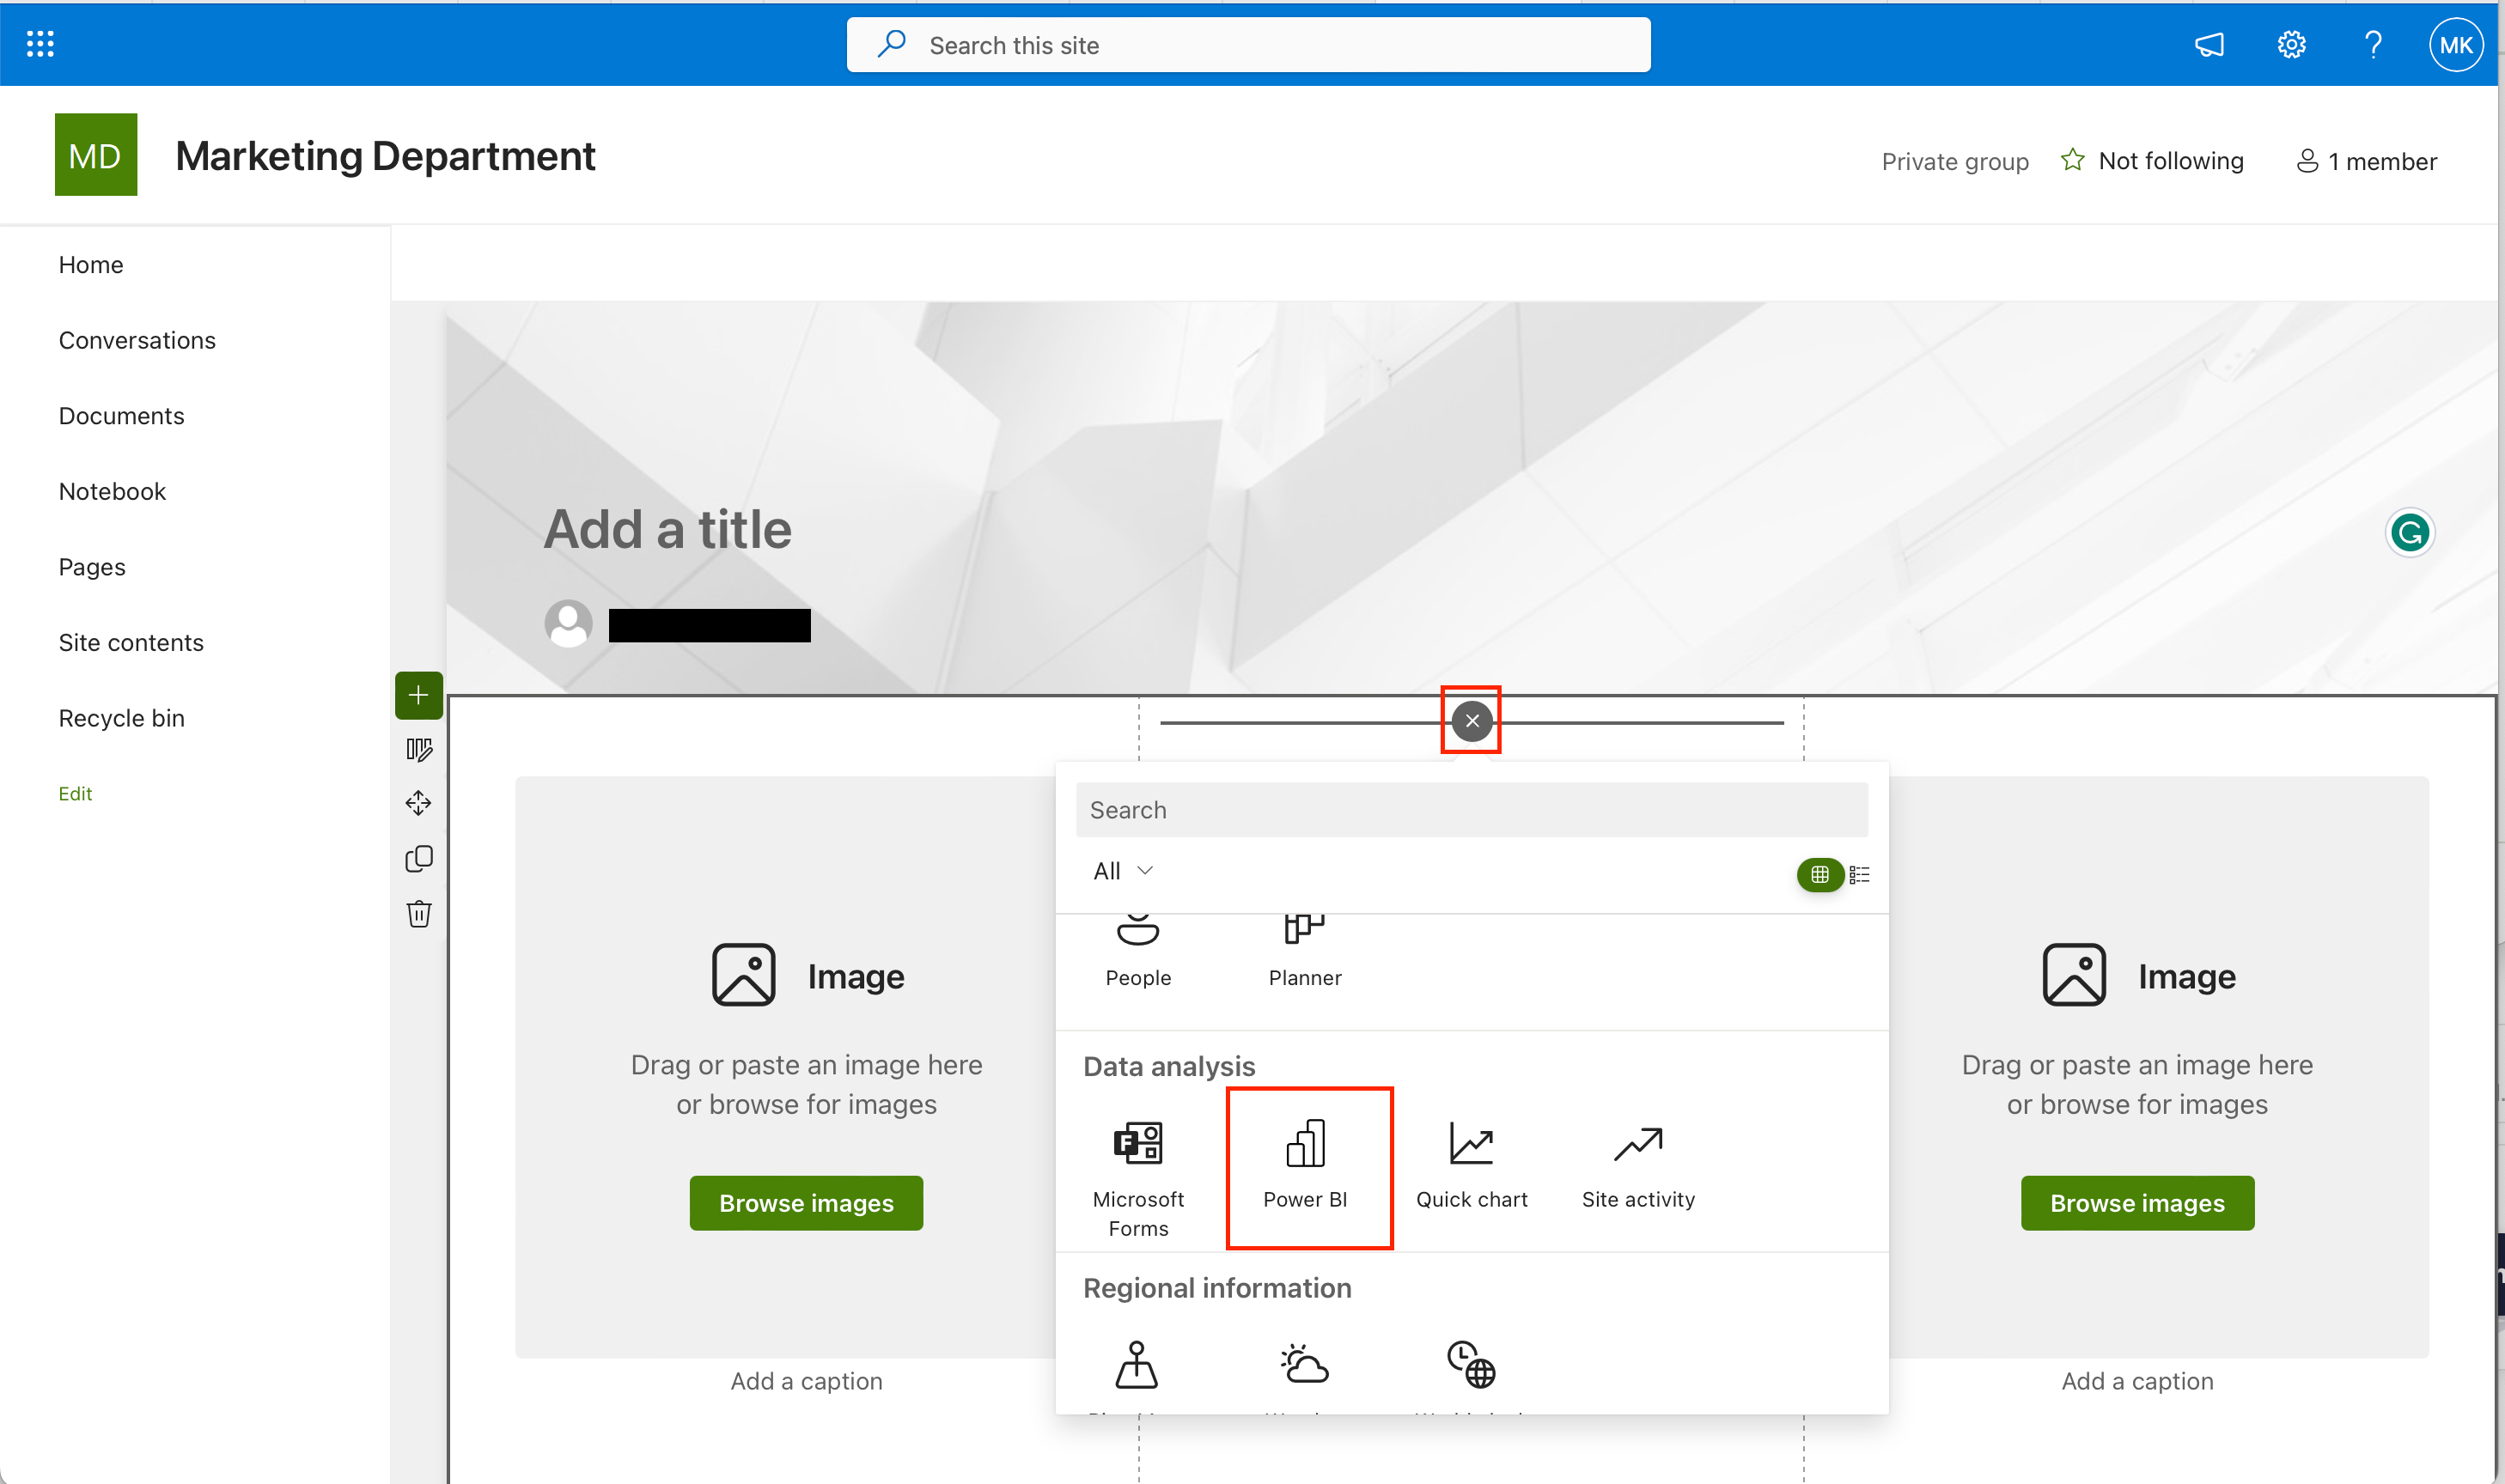Click the duplicate section icon

418,859
